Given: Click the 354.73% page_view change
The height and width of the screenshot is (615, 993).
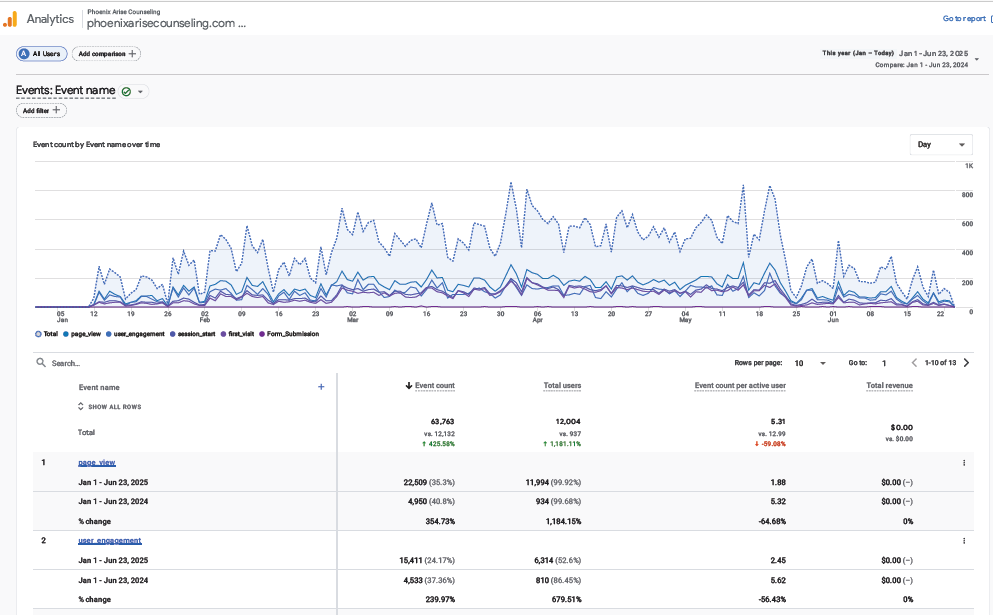Looking at the screenshot, I should click(440, 522).
